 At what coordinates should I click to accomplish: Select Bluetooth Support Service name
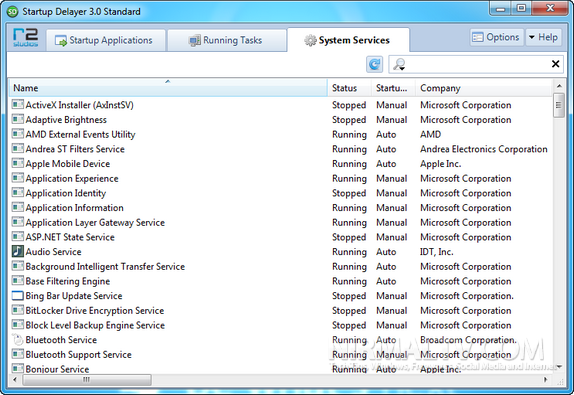coord(78,354)
